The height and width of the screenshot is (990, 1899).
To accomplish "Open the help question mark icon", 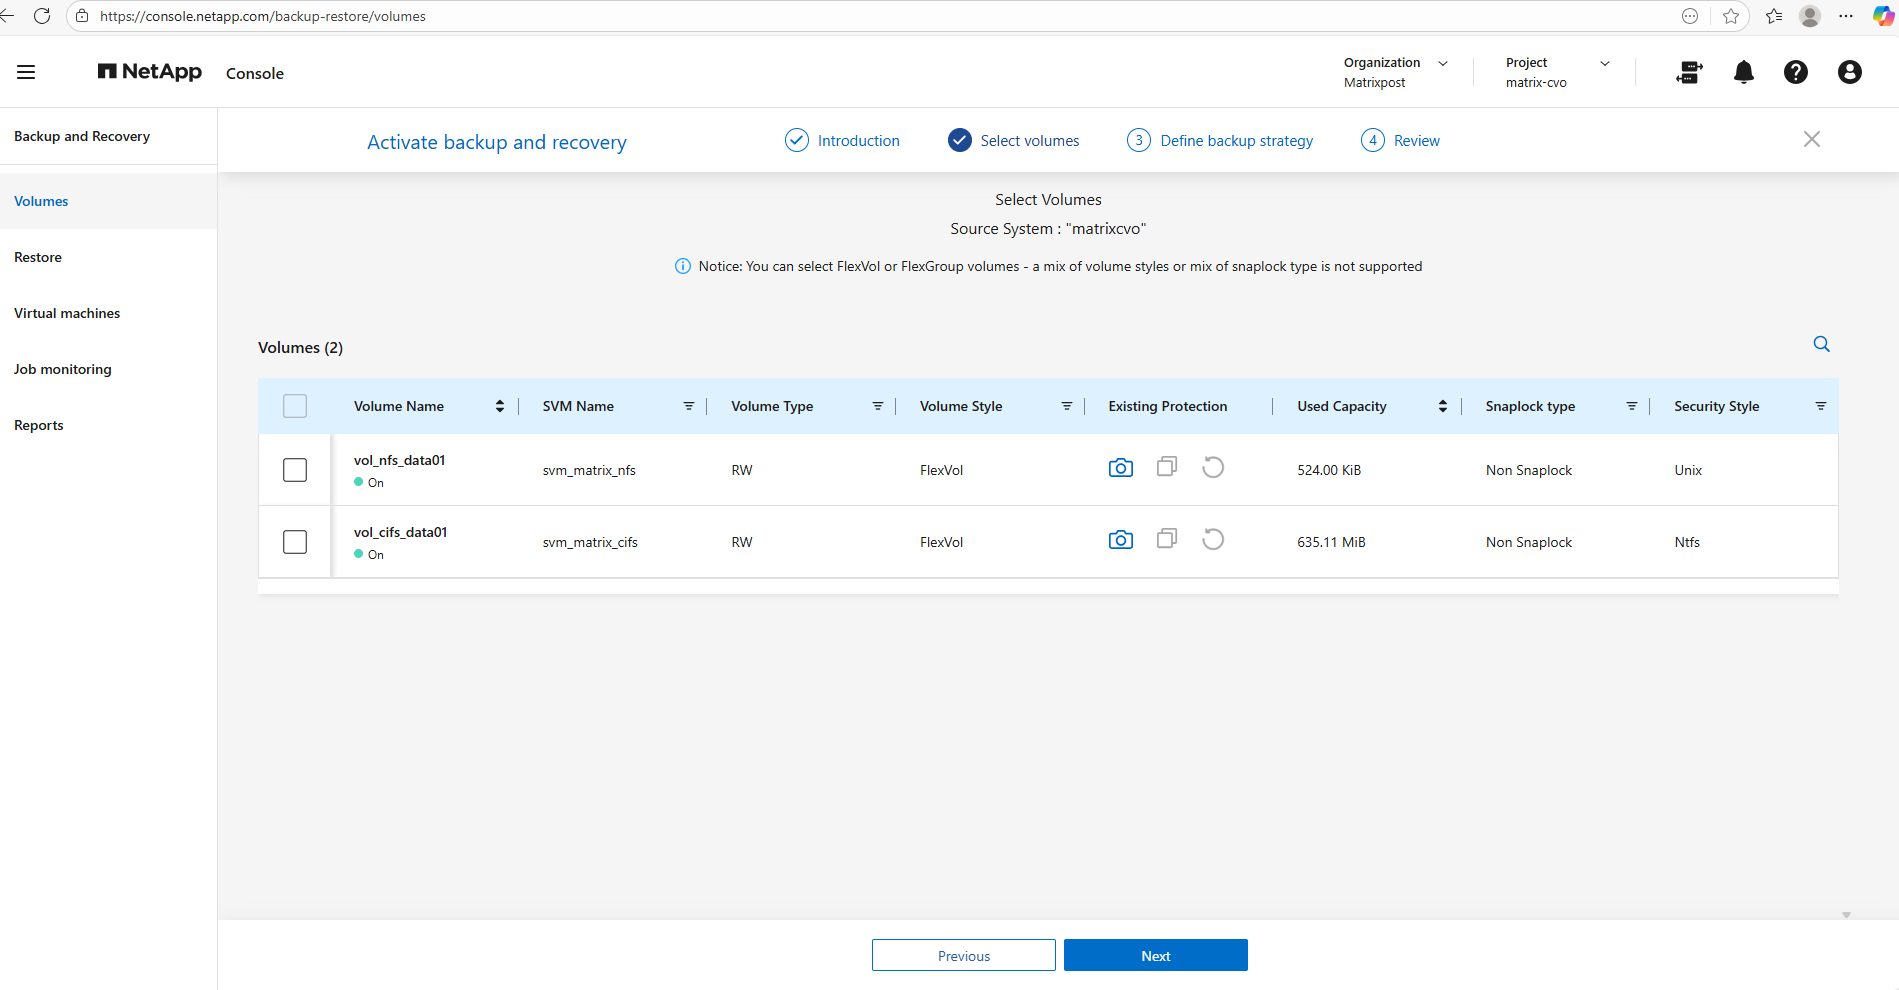I will [x=1795, y=72].
